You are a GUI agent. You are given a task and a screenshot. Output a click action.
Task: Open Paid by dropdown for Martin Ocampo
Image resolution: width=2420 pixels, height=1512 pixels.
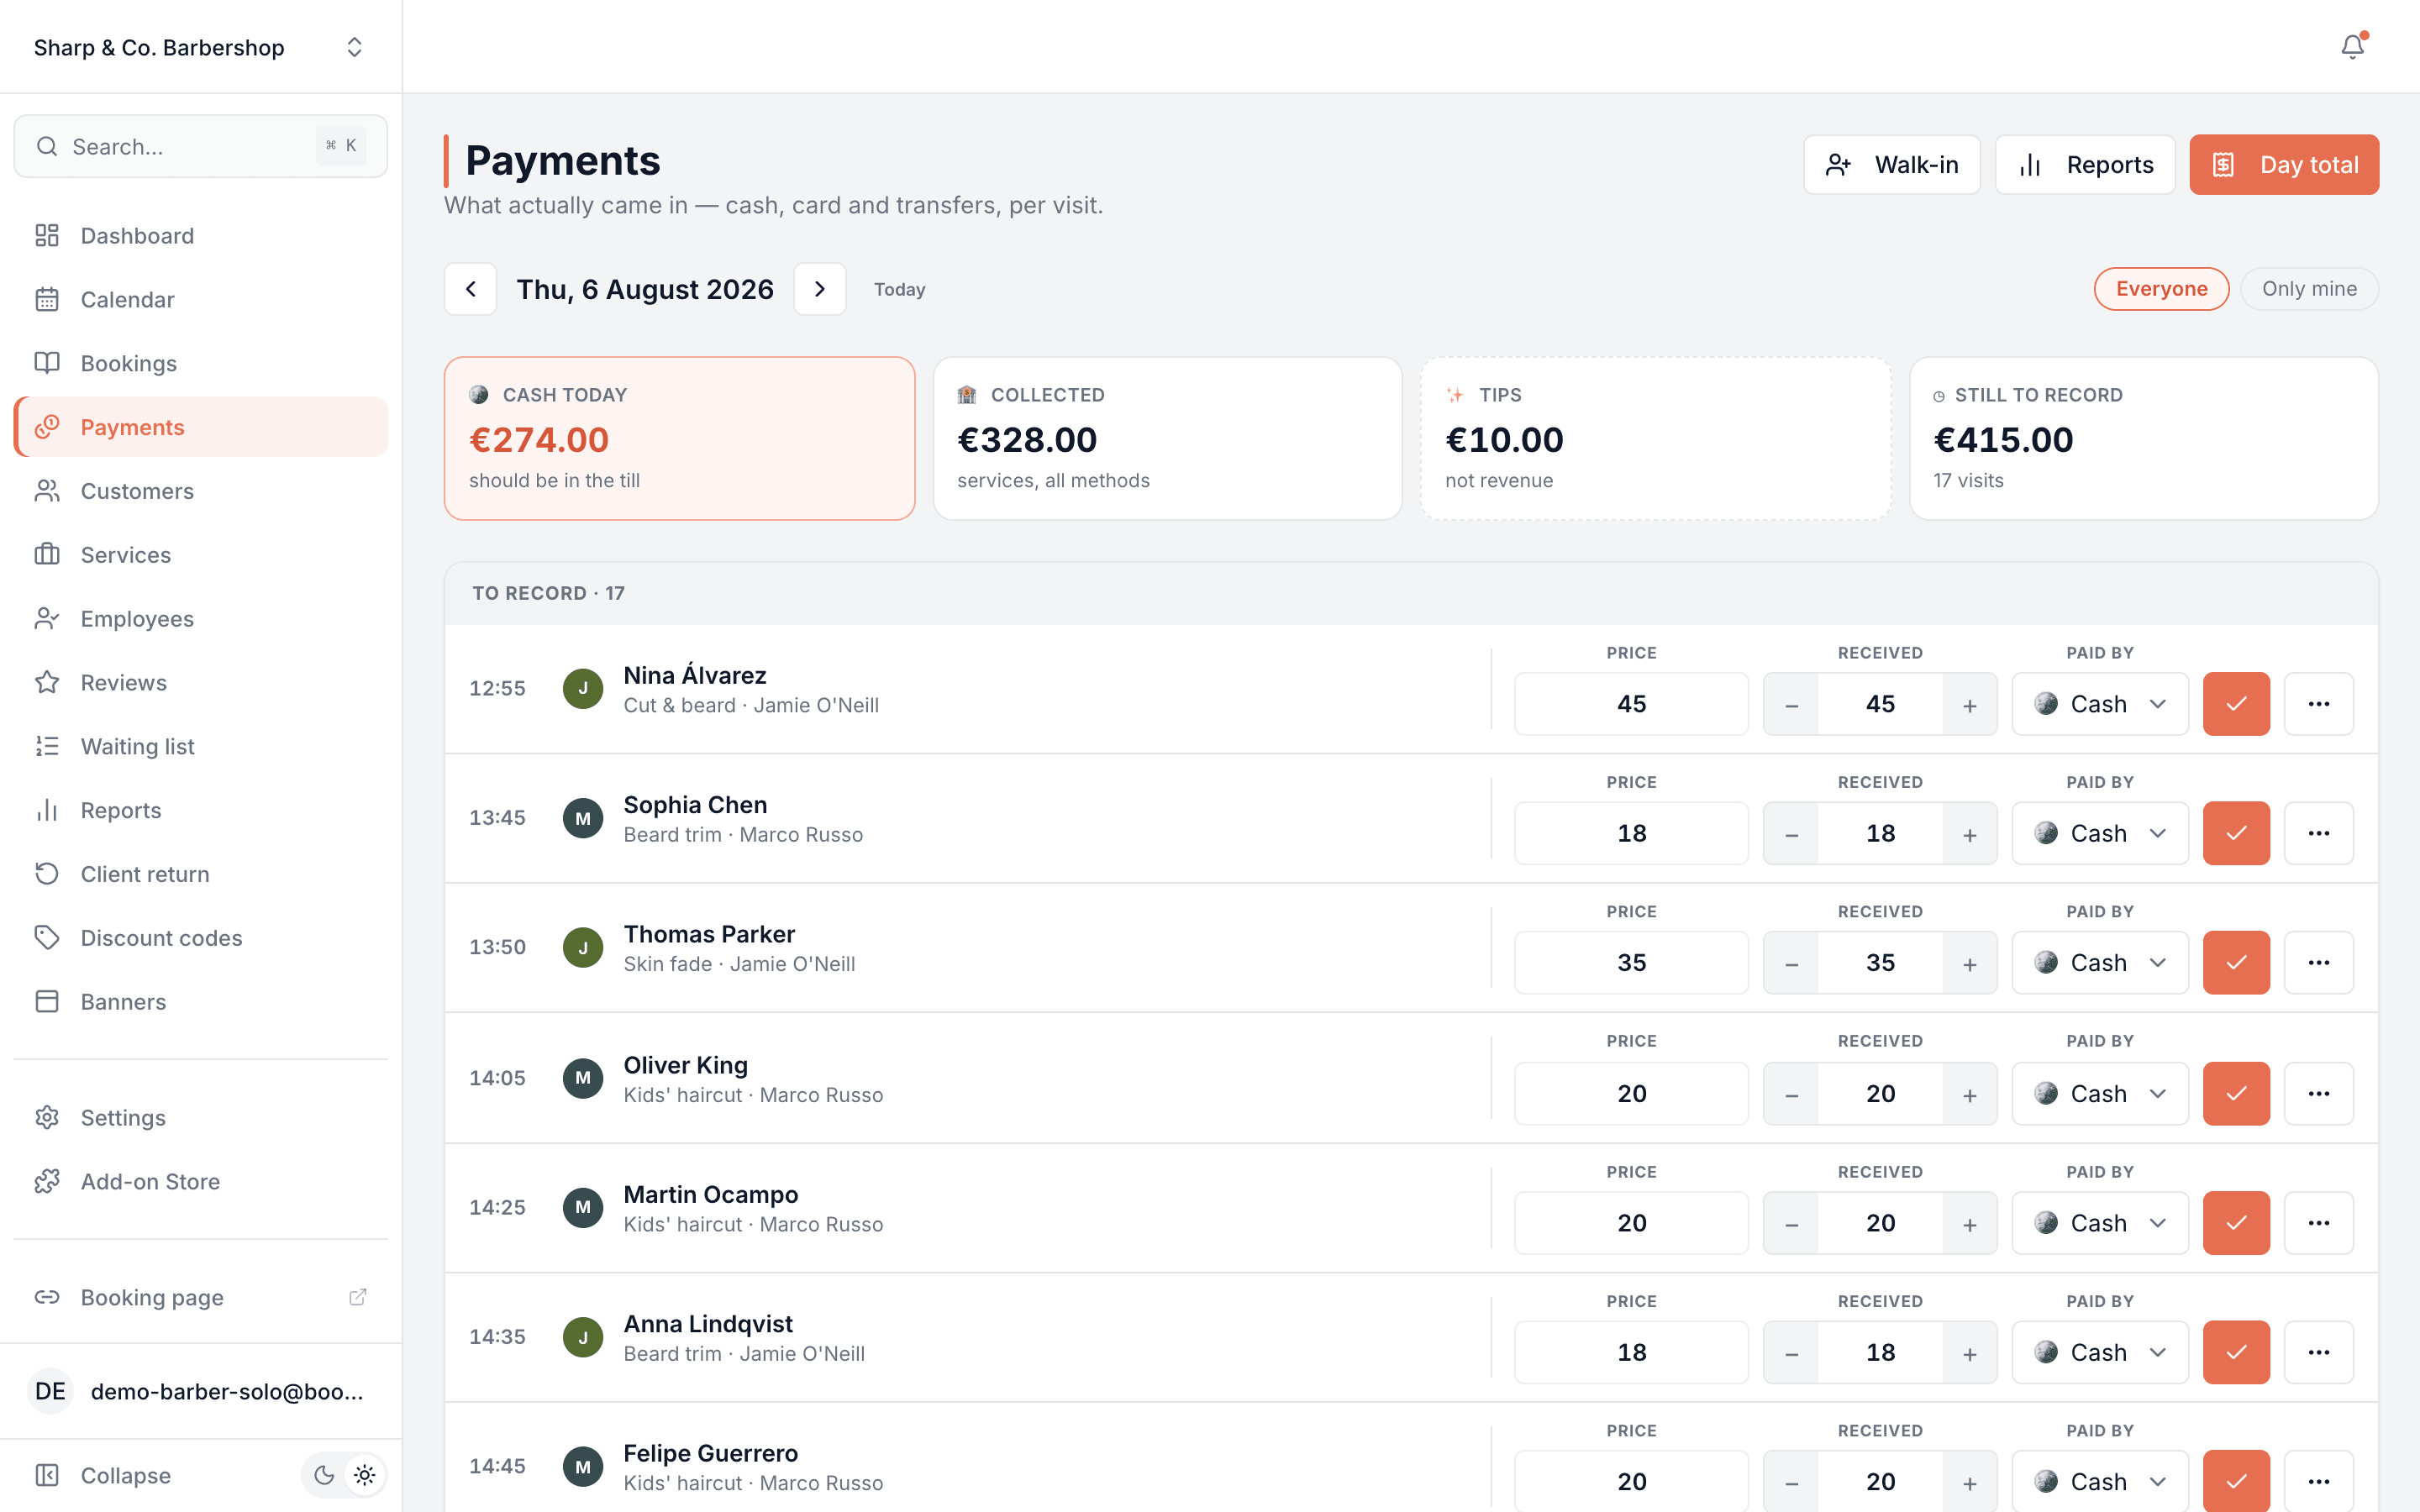[2100, 1222]
